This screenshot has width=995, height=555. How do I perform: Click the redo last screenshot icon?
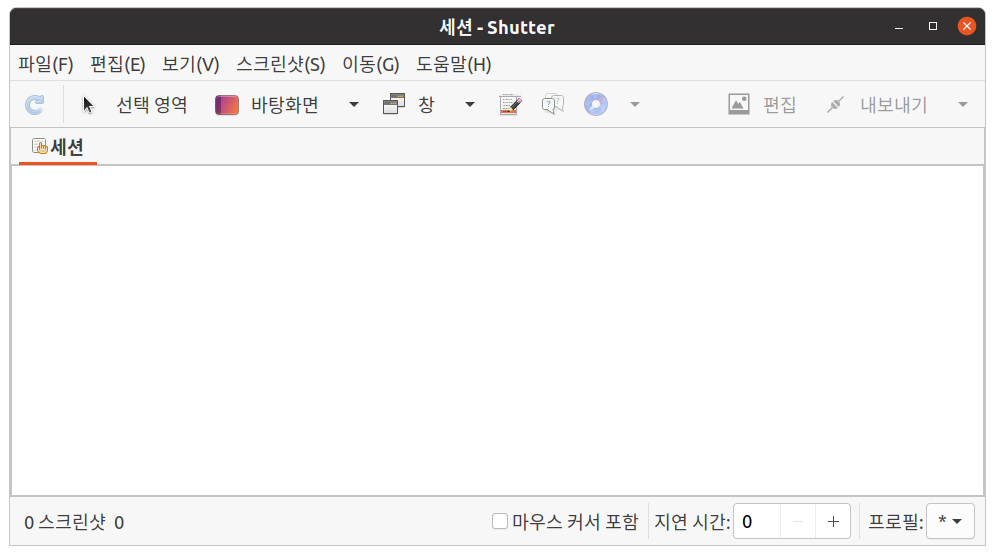coord(35,105)
